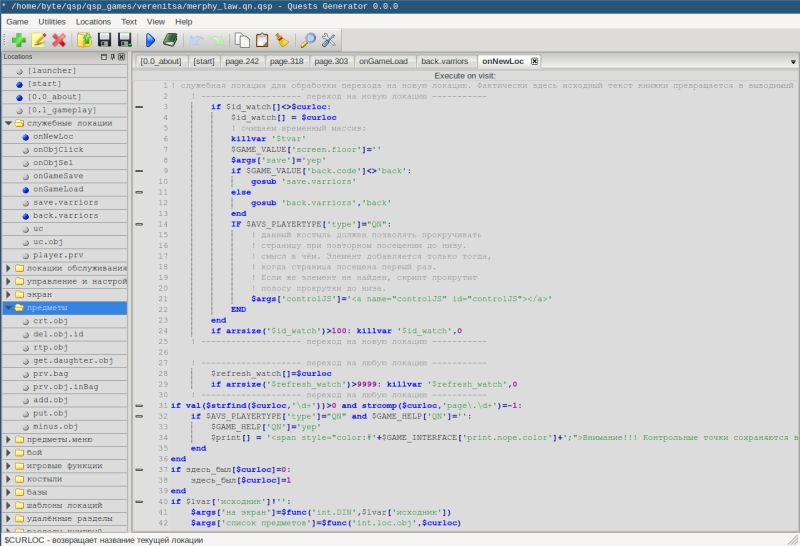The width and height of the screenshot is (800, 546).
Task: Open the tab list dropdown arrow
Action: point(793,62)
